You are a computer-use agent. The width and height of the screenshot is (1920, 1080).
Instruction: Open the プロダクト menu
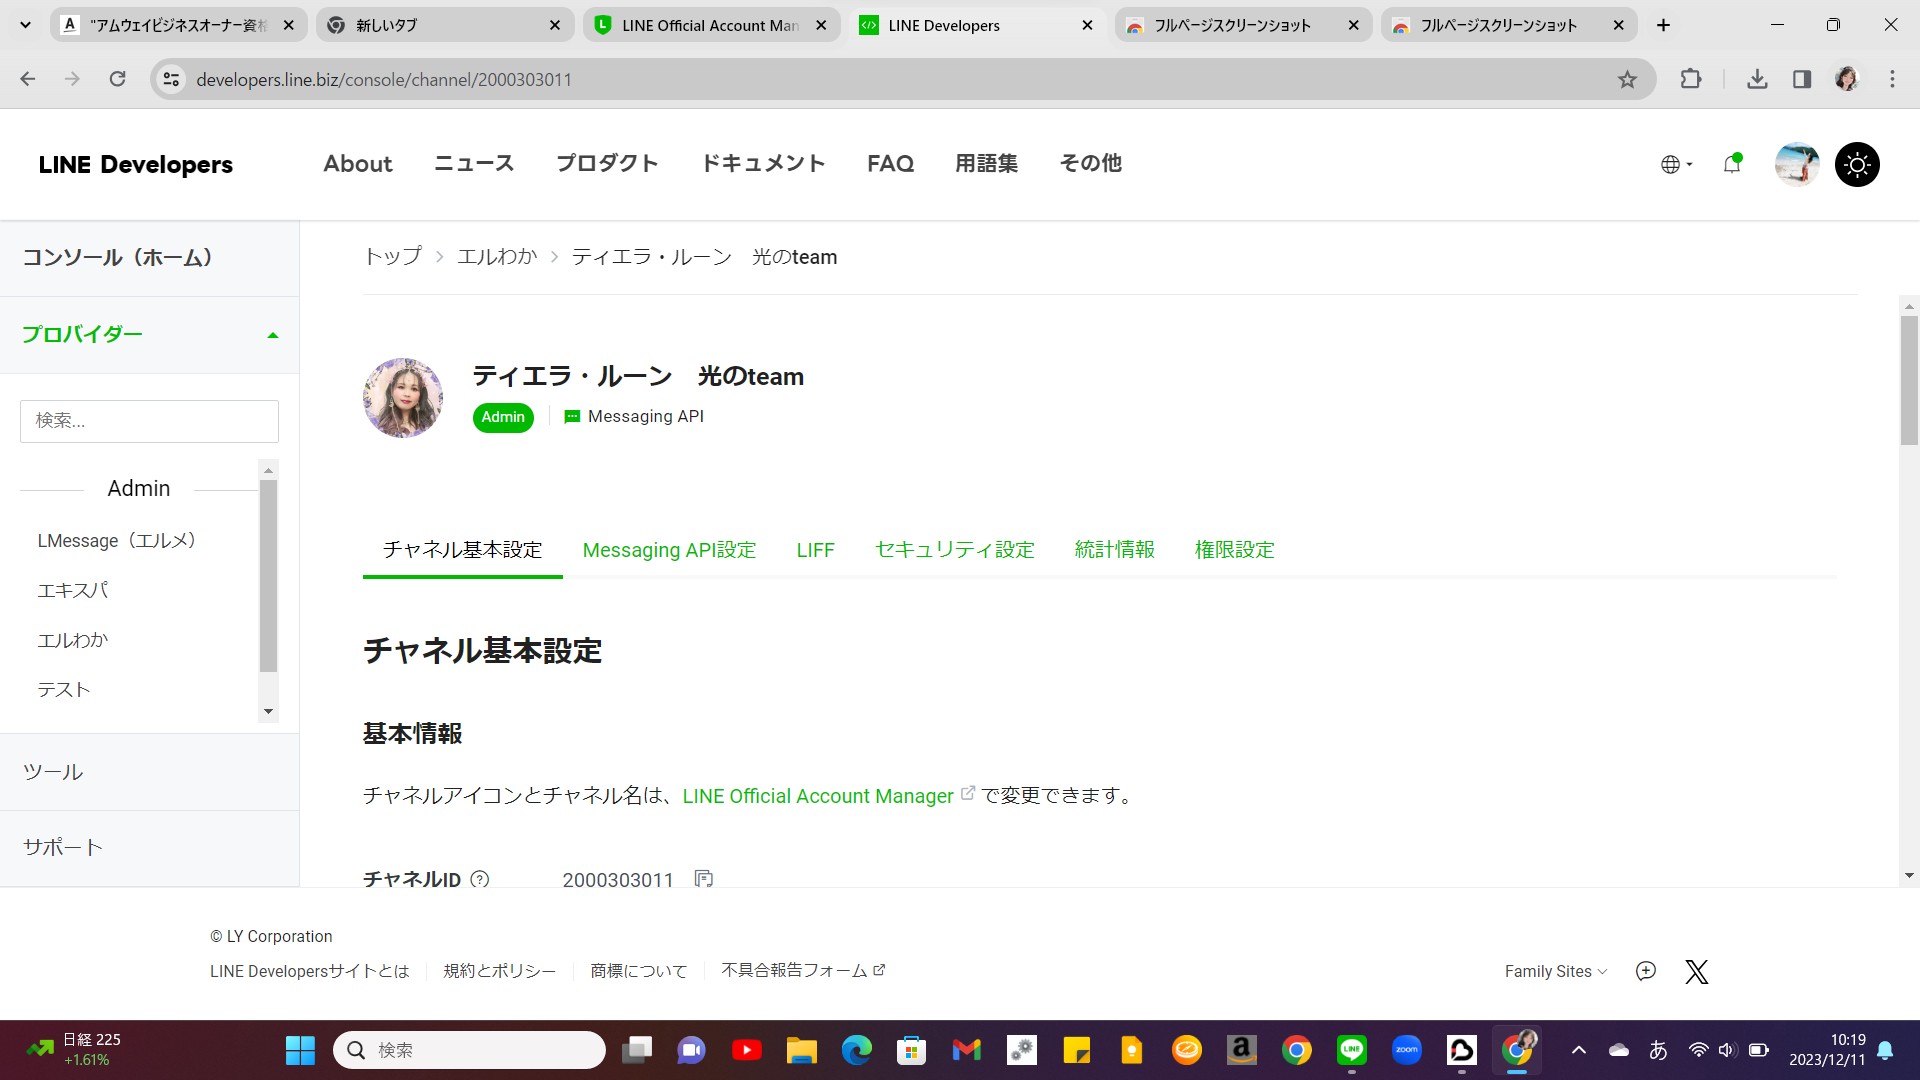pos(607,163)
